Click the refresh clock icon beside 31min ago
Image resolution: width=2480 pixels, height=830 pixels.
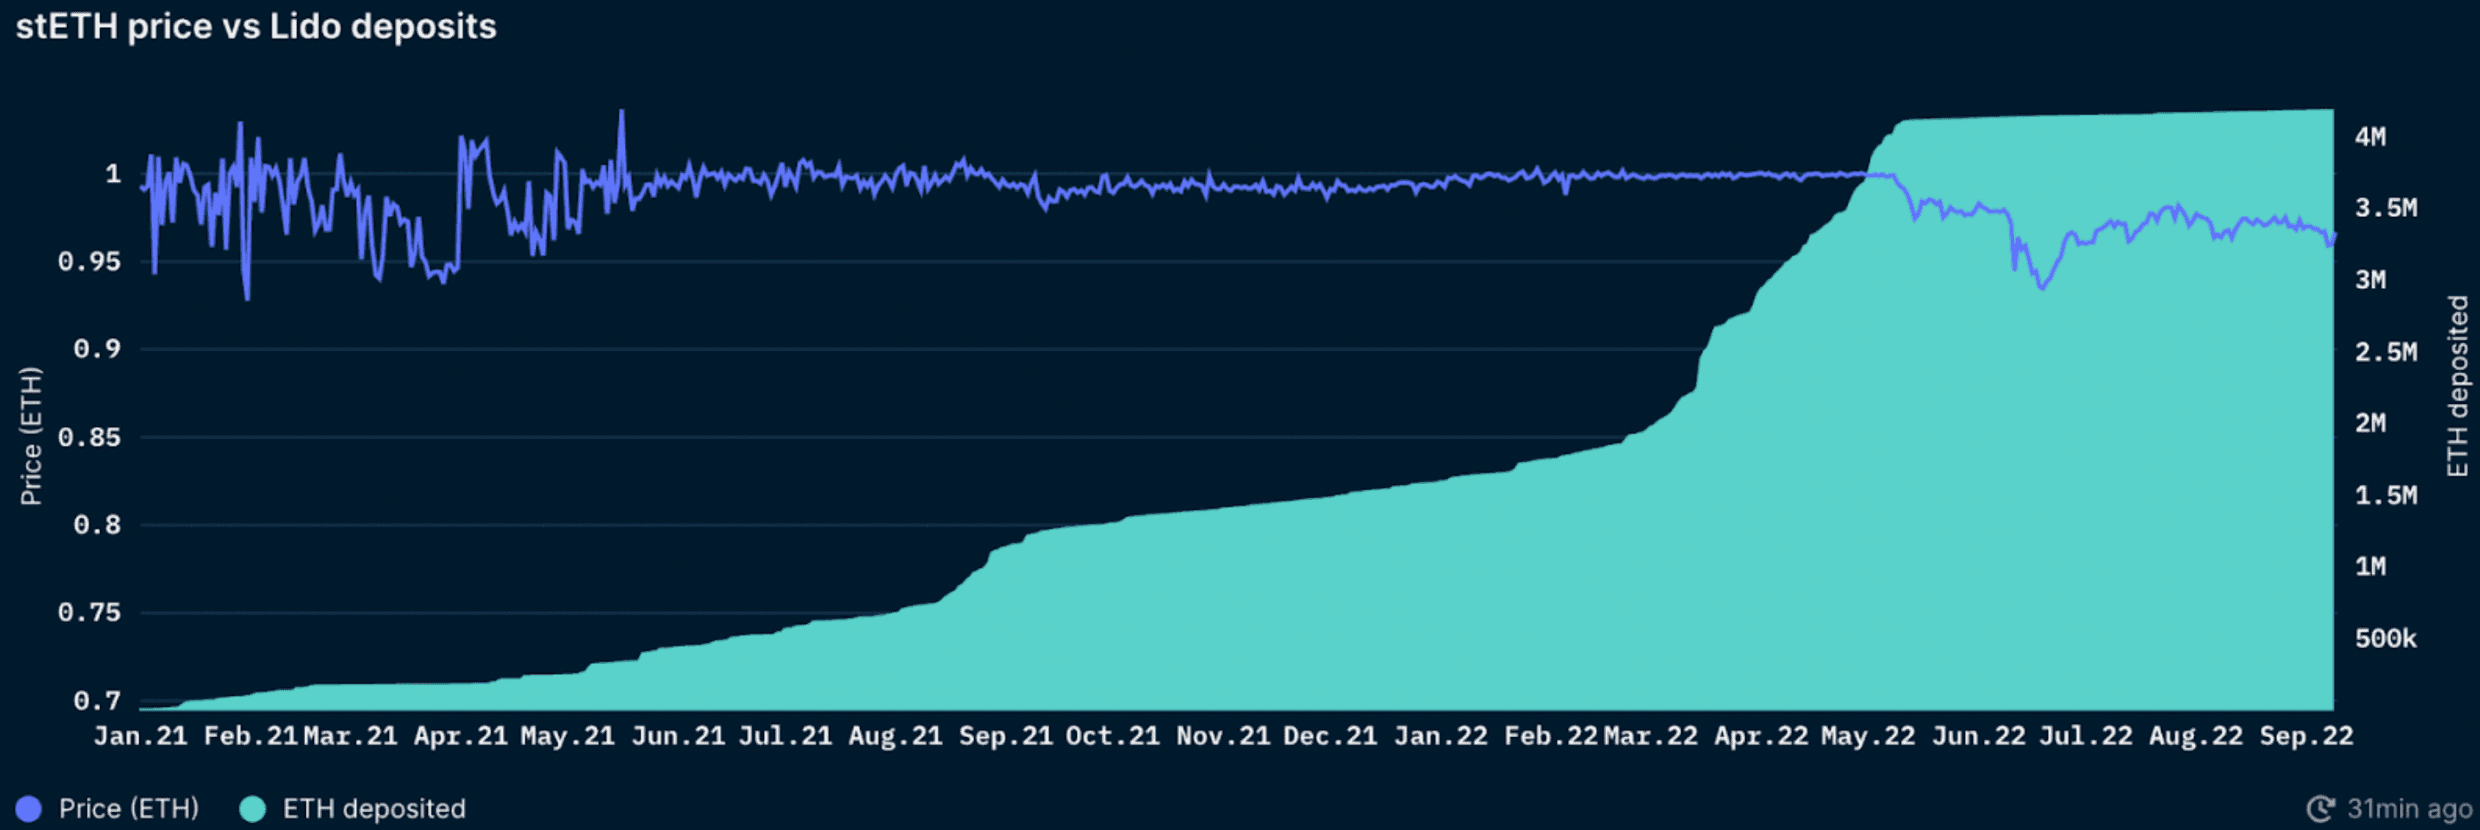(2321, 808)
